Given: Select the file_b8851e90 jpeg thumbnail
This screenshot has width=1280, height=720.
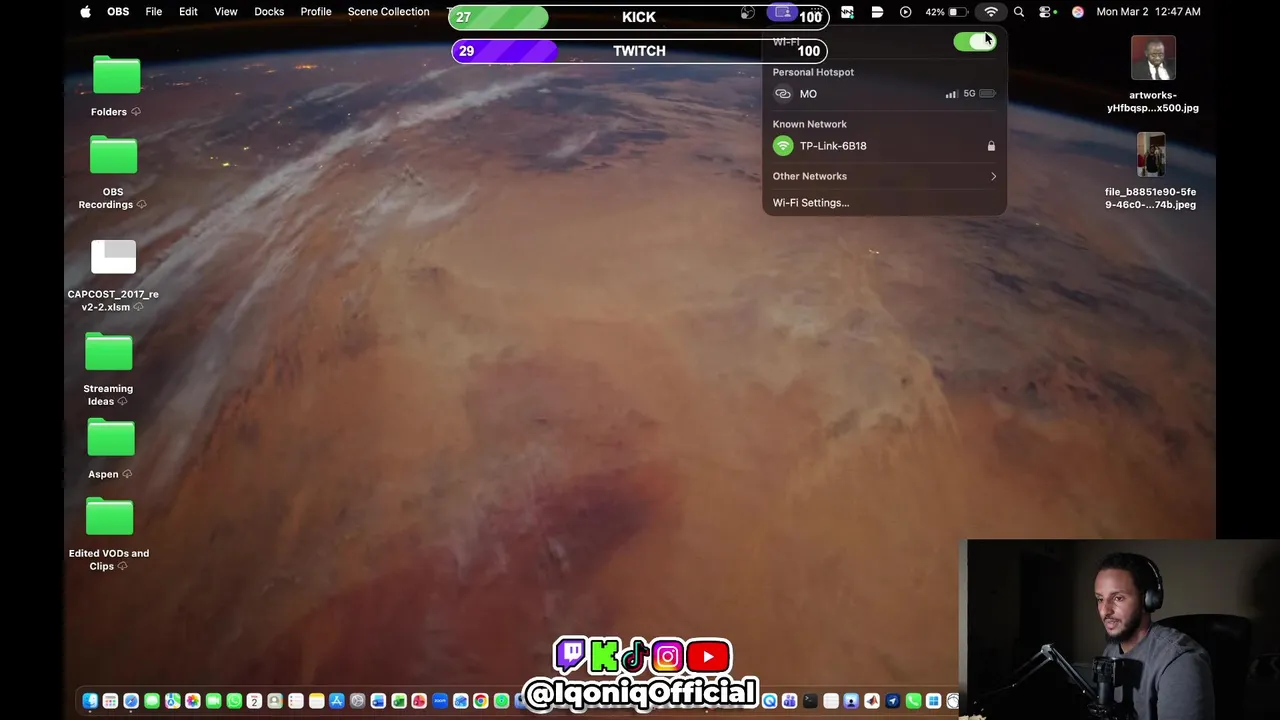Looking at the screenshot, I should [x=1151, y=154].
